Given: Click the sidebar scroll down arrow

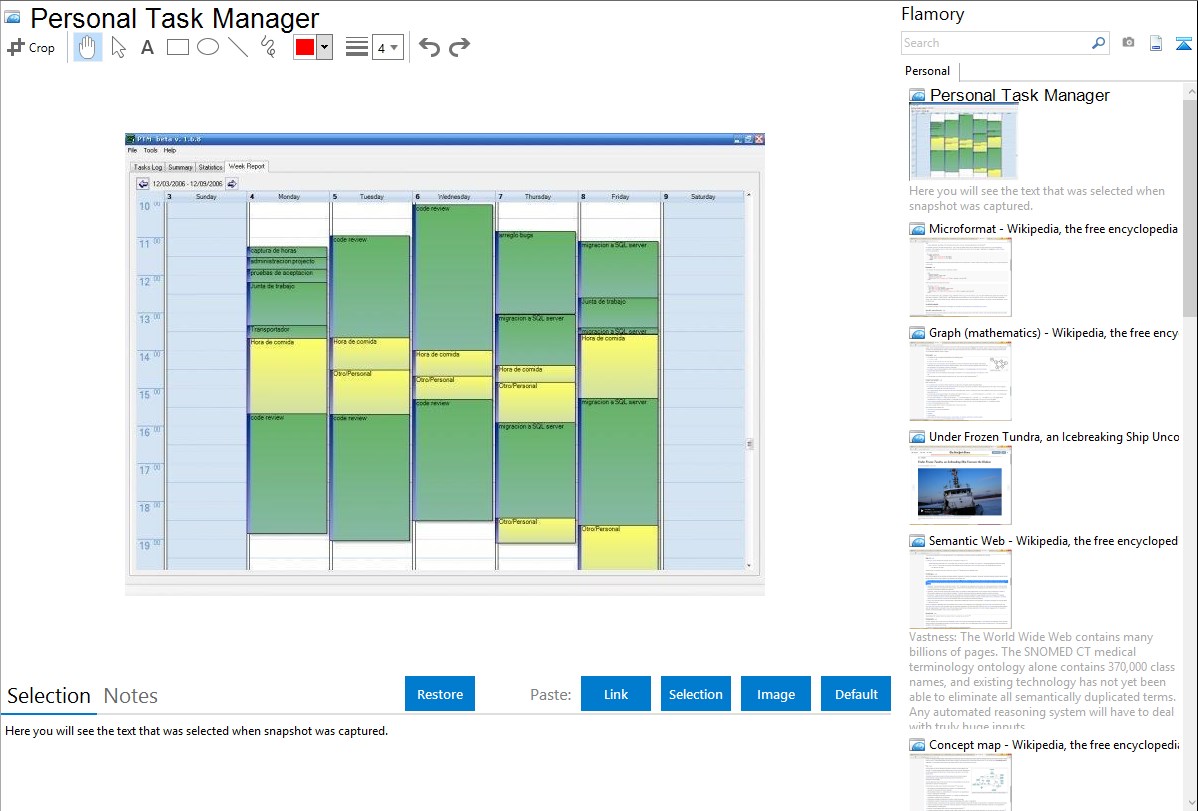Looking at the screenshot, I should click(1190, 803).
